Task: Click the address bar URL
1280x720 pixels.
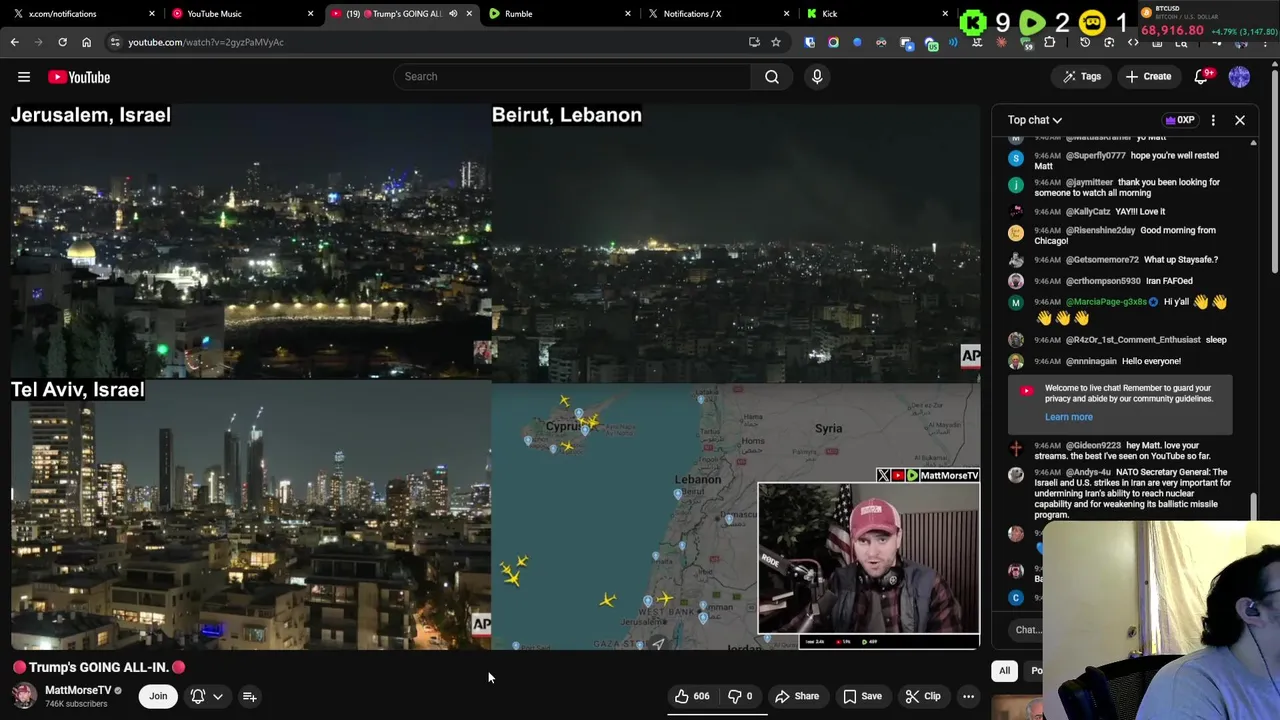Action: point(205,42)
